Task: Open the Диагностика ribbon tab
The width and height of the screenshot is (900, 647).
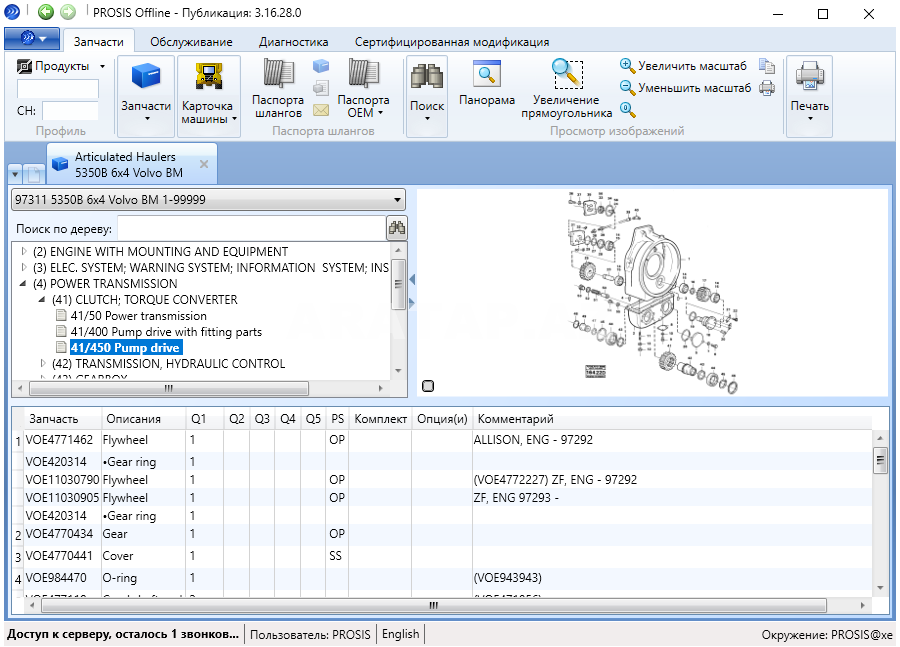Action: [x=293, y=42]
